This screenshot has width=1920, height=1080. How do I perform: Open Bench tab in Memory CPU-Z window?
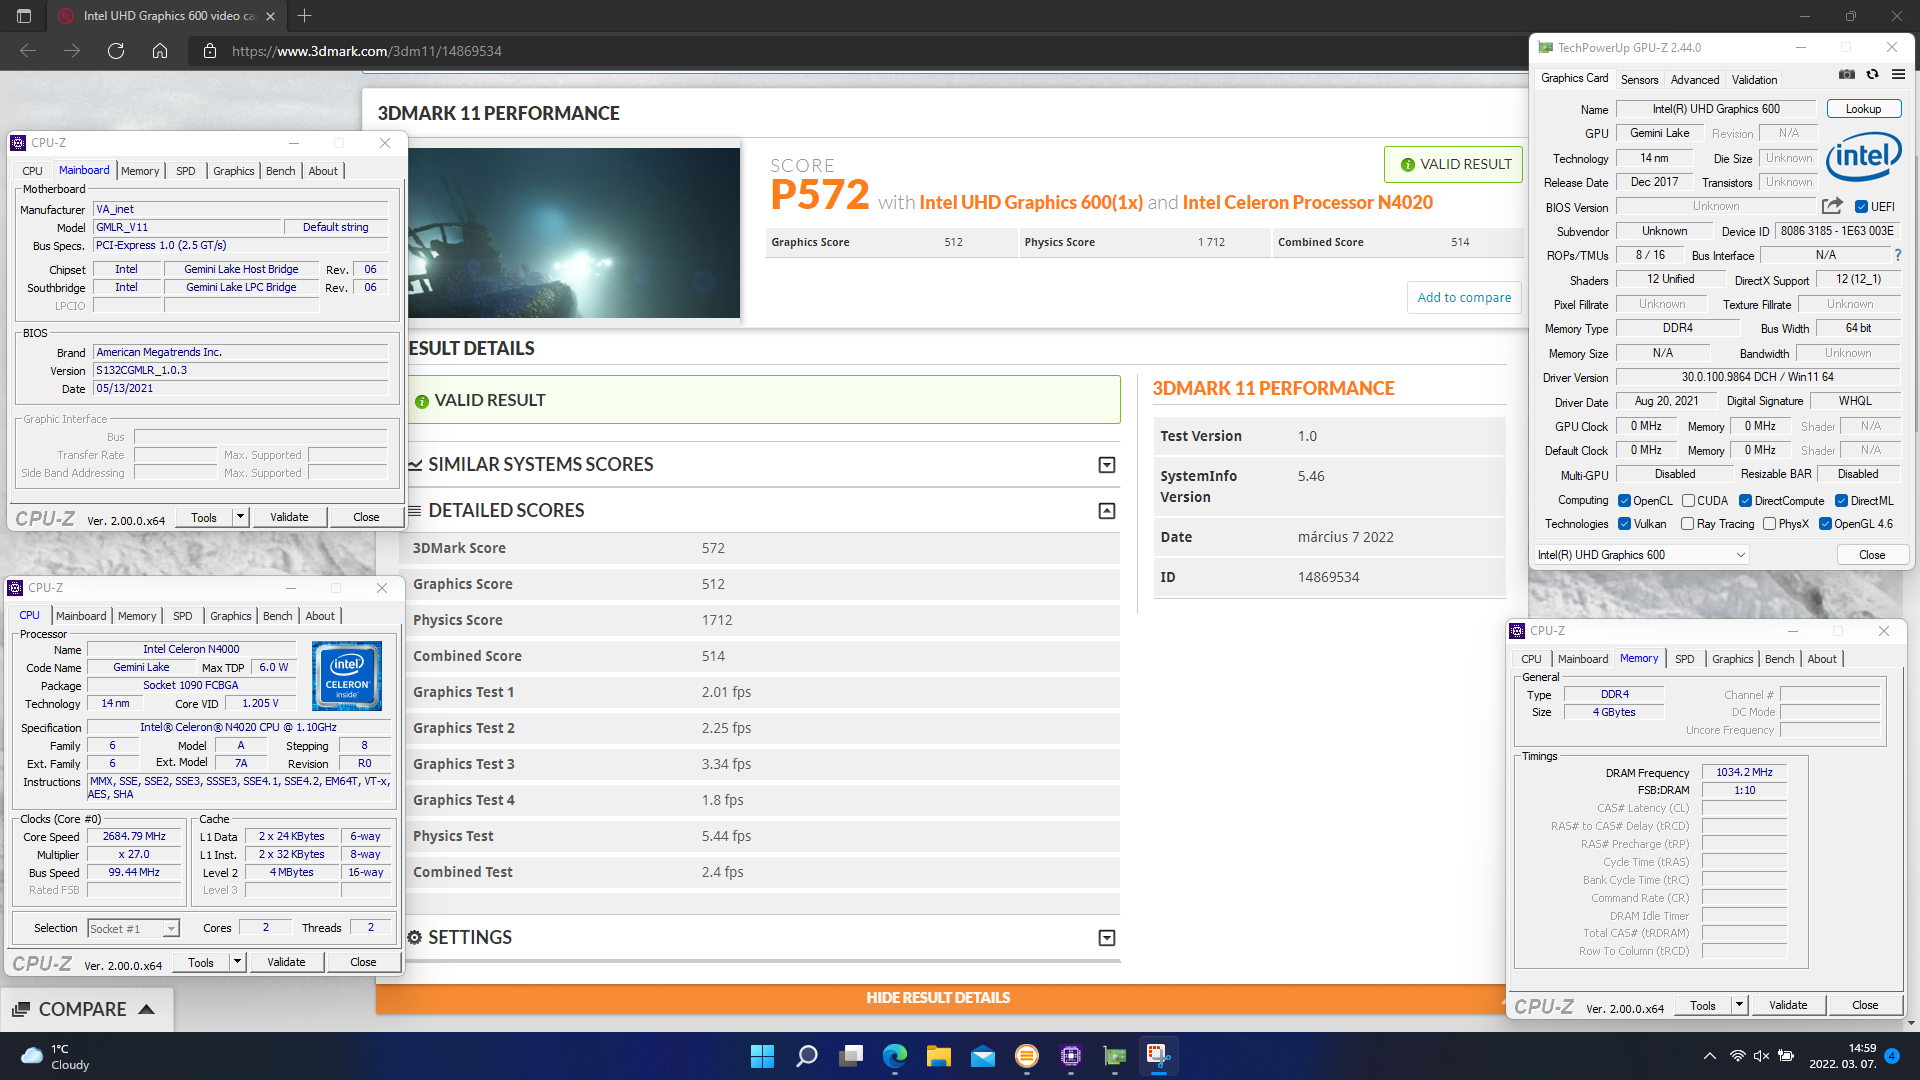[x=1779, y=659]
